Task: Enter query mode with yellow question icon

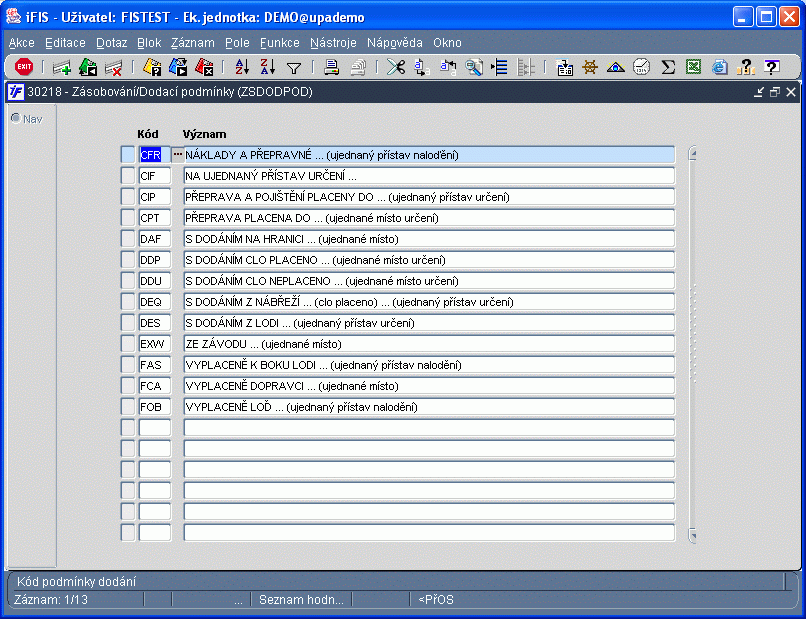Action: coord(152,67)
